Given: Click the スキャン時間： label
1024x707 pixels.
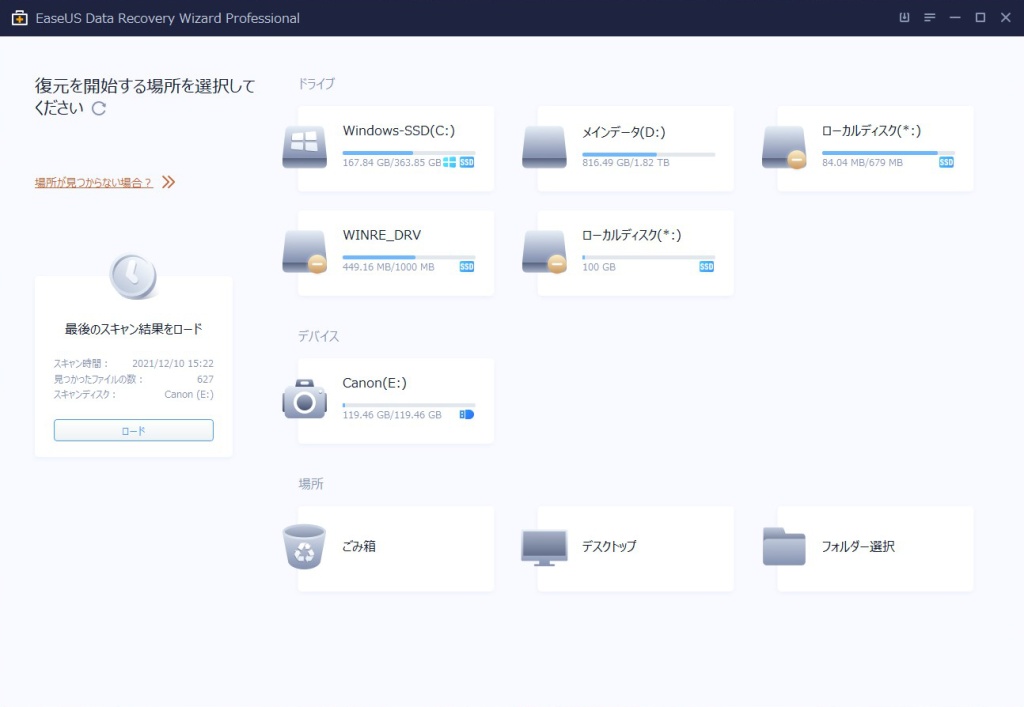Looking at the screenshot, I should point(80,364).
